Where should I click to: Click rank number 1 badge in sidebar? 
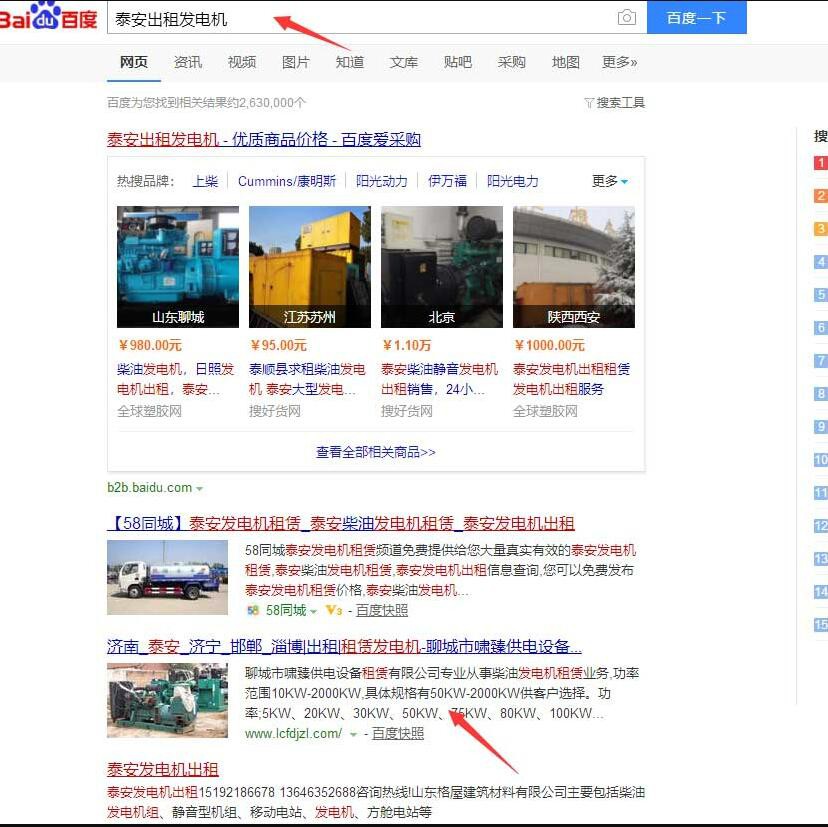pyautogui.click(x=821, y=163)
